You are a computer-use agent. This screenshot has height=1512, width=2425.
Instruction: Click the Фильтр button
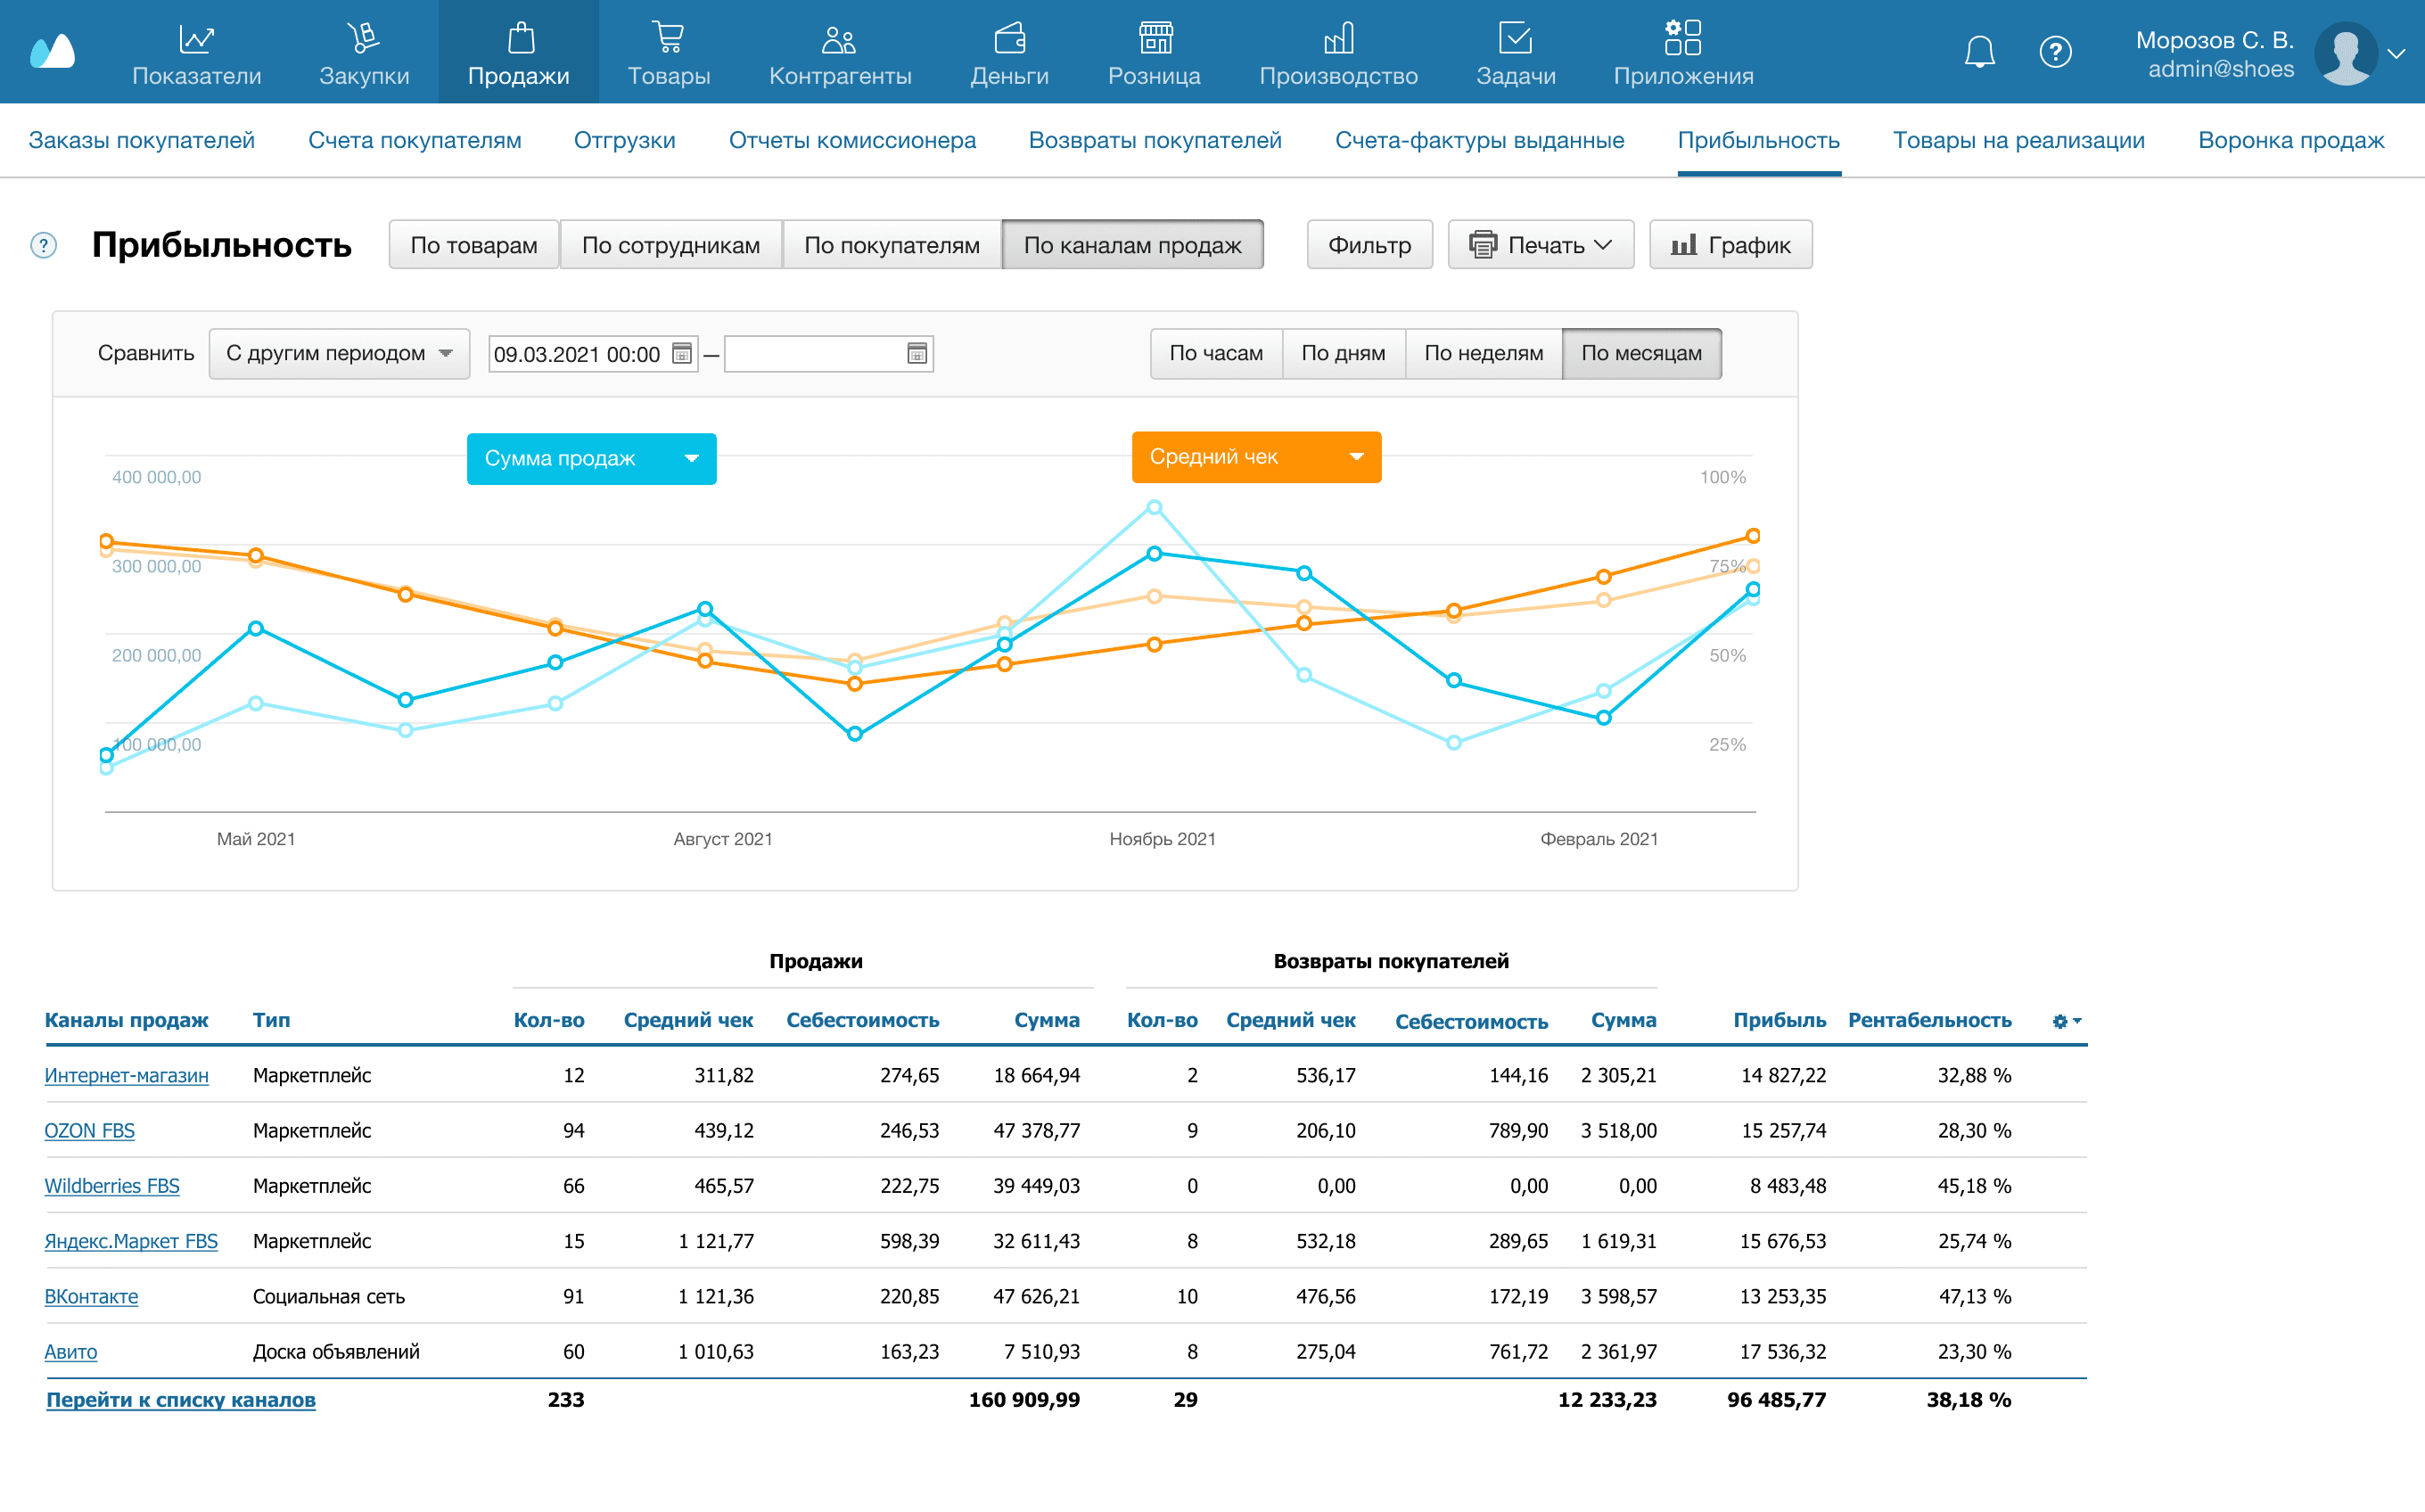[1369, 245]
